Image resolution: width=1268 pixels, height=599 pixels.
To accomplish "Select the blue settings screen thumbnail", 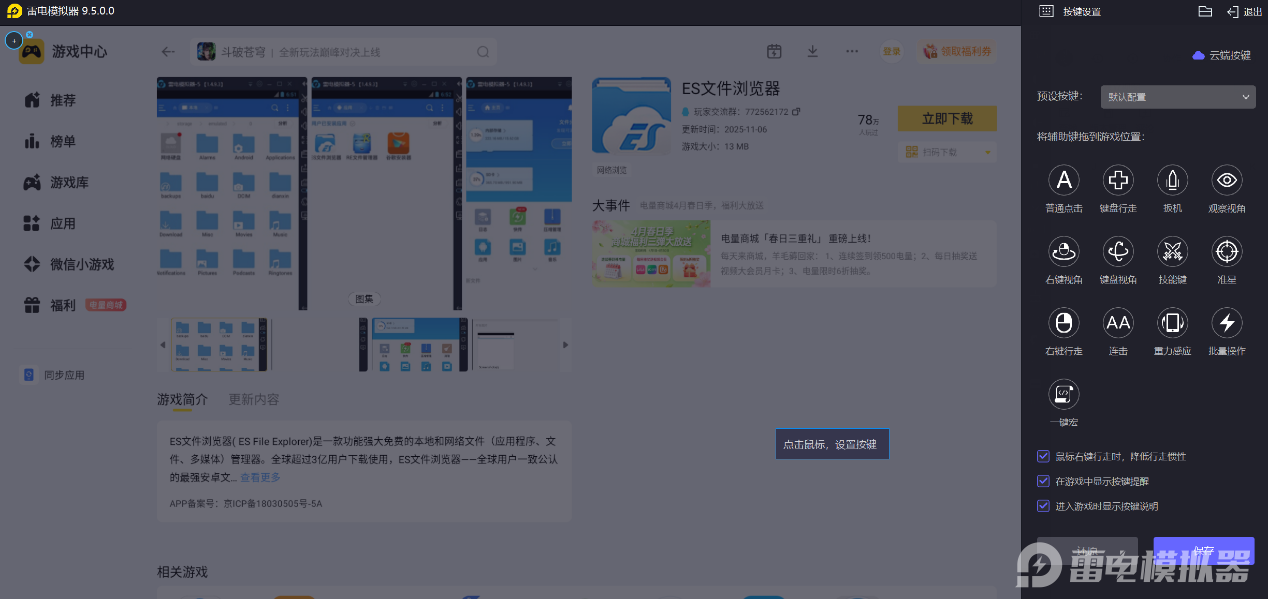I will pyautogui.click(x=414, y=344).
